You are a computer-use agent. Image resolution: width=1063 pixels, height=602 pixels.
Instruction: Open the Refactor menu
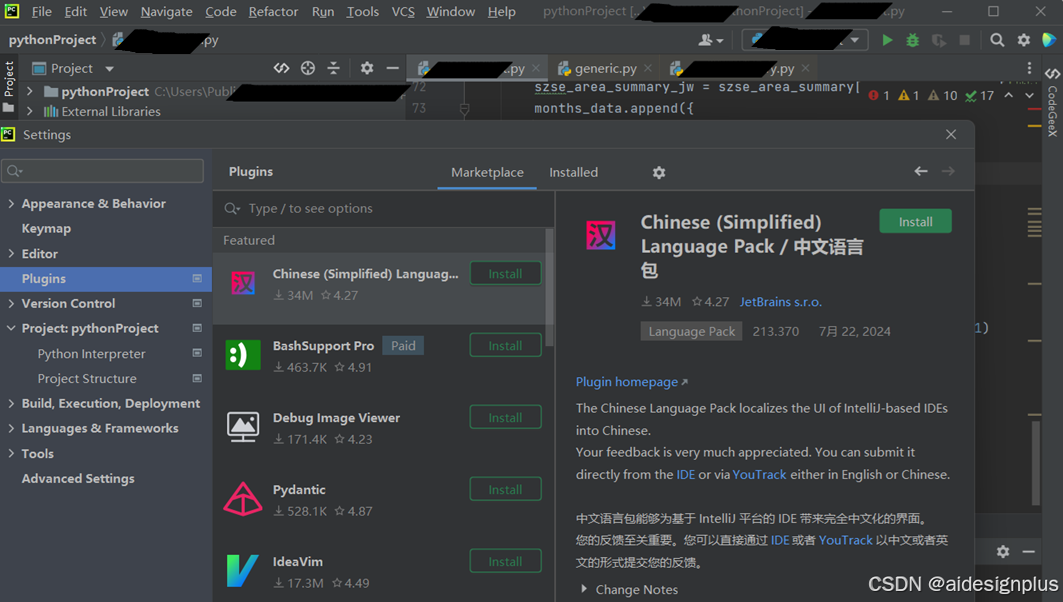tap(273, 12)
